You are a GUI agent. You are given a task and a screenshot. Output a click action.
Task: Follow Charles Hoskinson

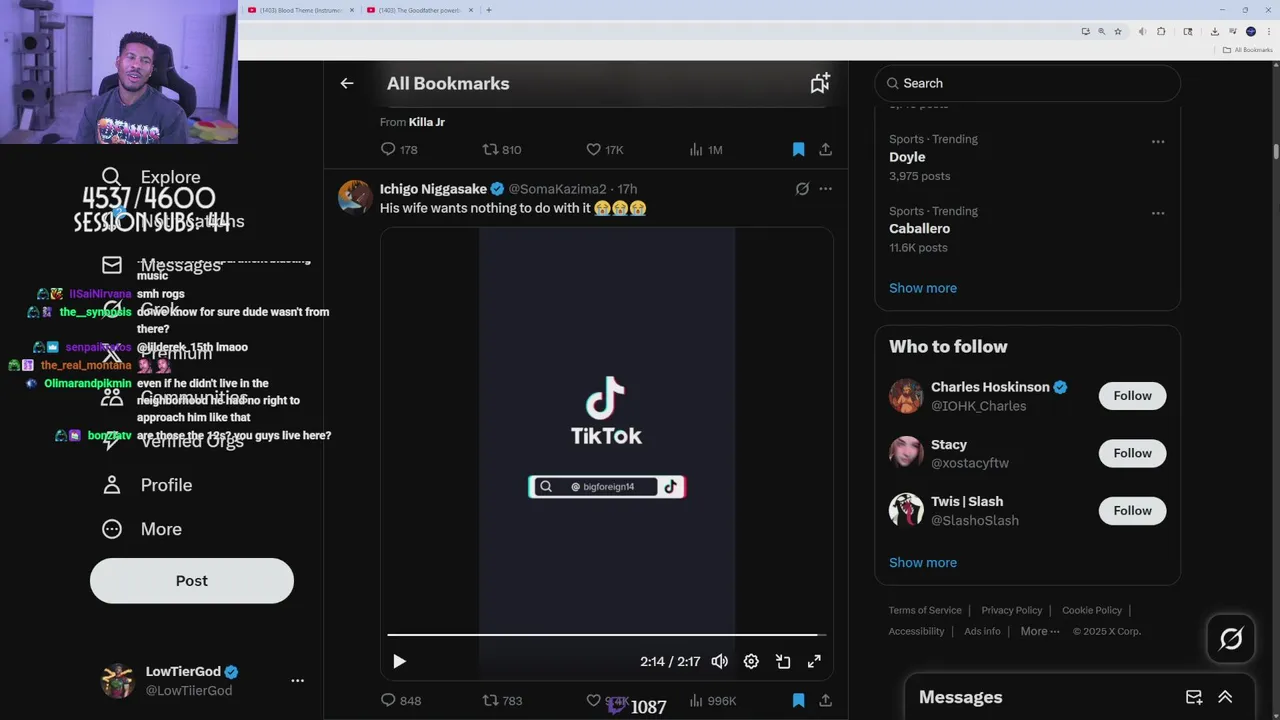[x=1132, y=396]
